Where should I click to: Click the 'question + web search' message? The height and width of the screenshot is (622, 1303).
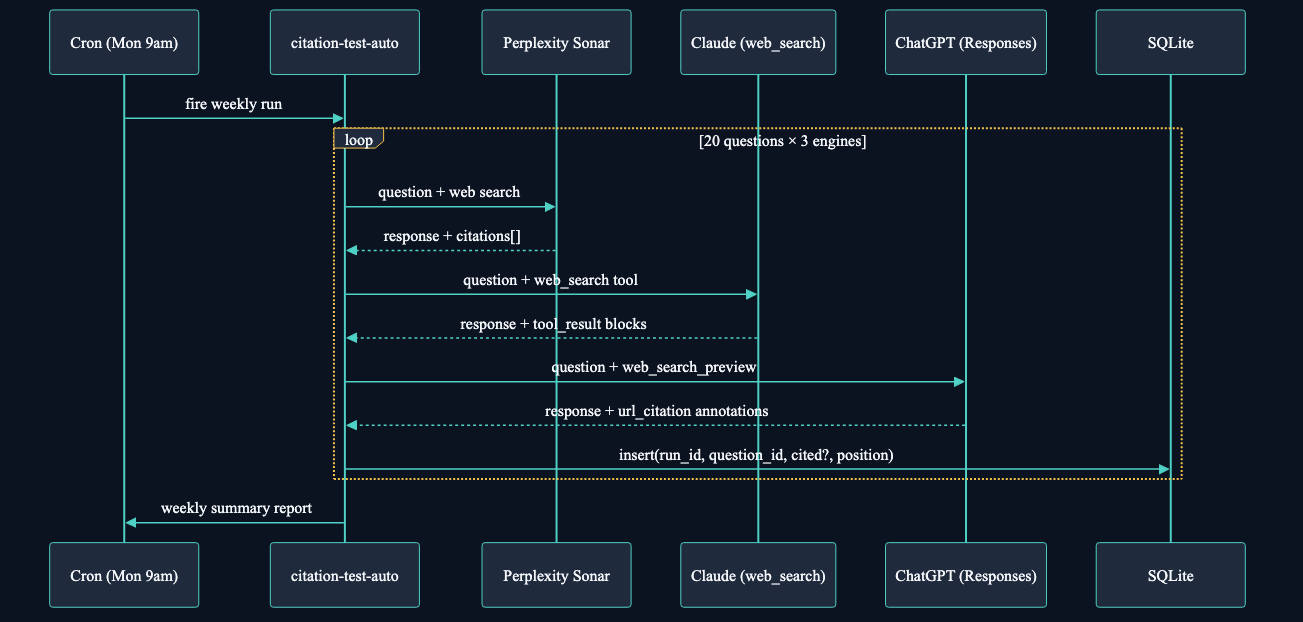(449, 191)
